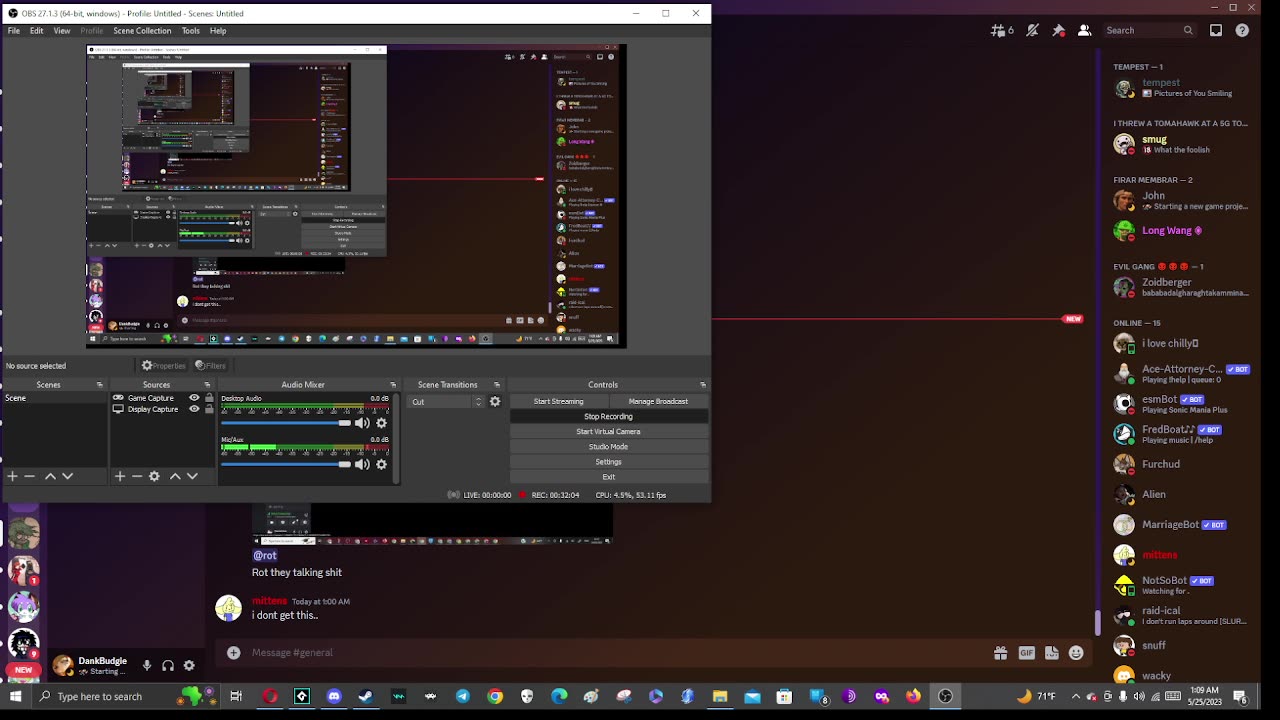Pop out the Audio Mixer dock
Screen dimensions: 1280x720
coord(393,385)
